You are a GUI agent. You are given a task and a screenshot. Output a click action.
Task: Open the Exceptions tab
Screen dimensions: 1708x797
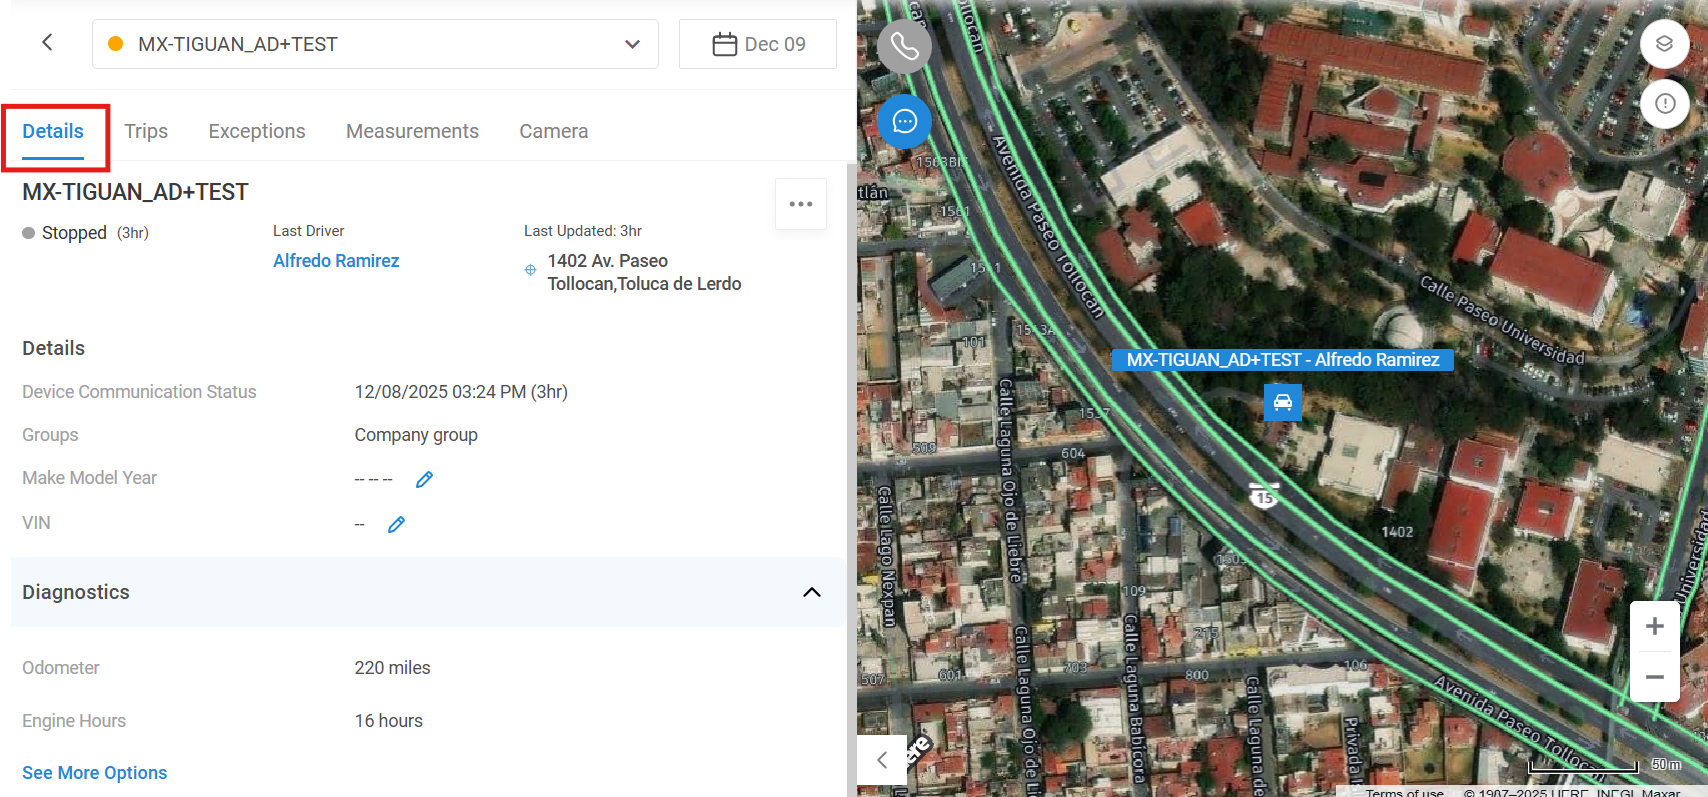click(257, 132)
